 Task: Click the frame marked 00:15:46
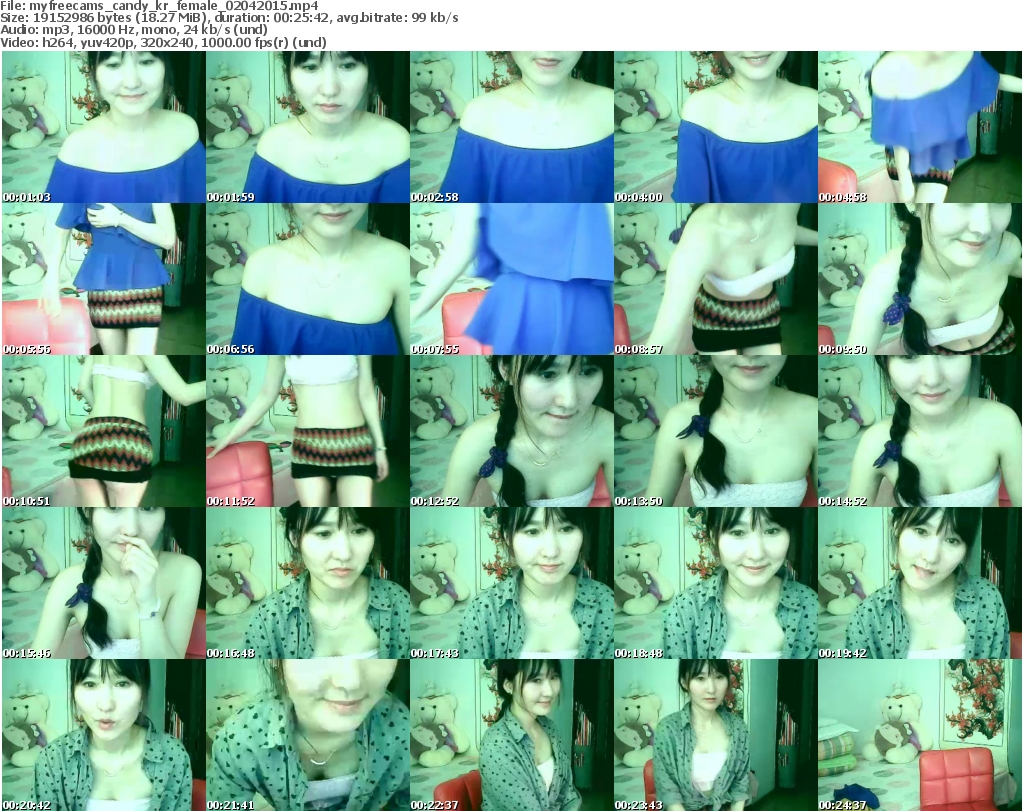(104, 584)
